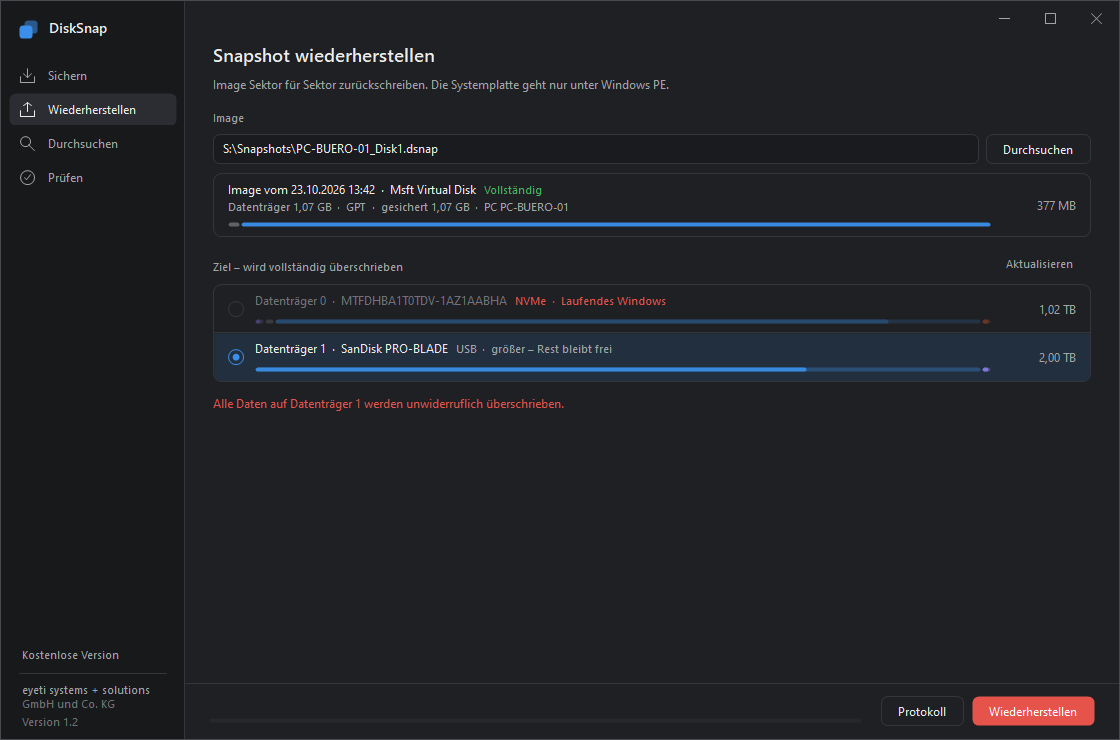The image size is (1120, 740).
Task: Click the "eyeti systems + solutions" text
Action: point(86,690)
